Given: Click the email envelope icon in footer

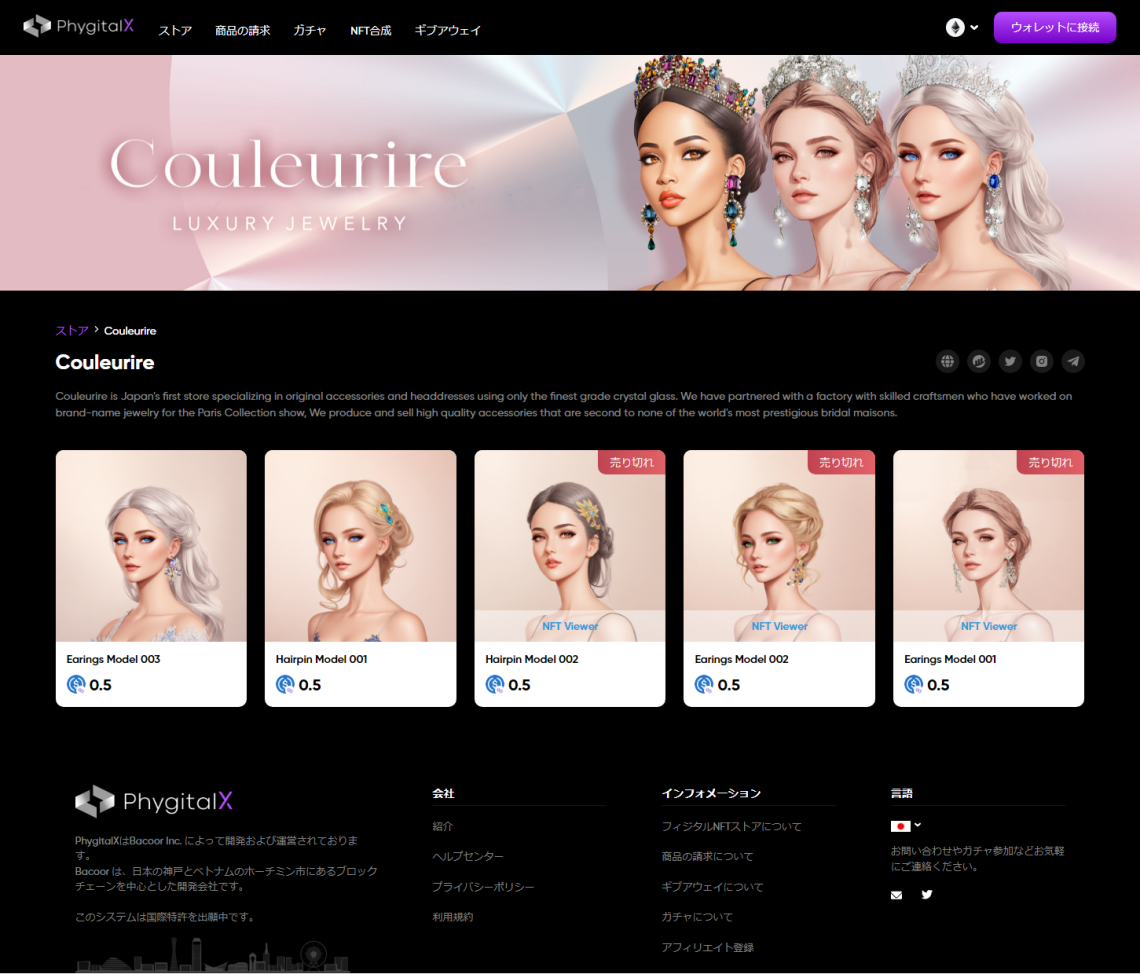Looking at the screenshot, I should coord(896,895).
